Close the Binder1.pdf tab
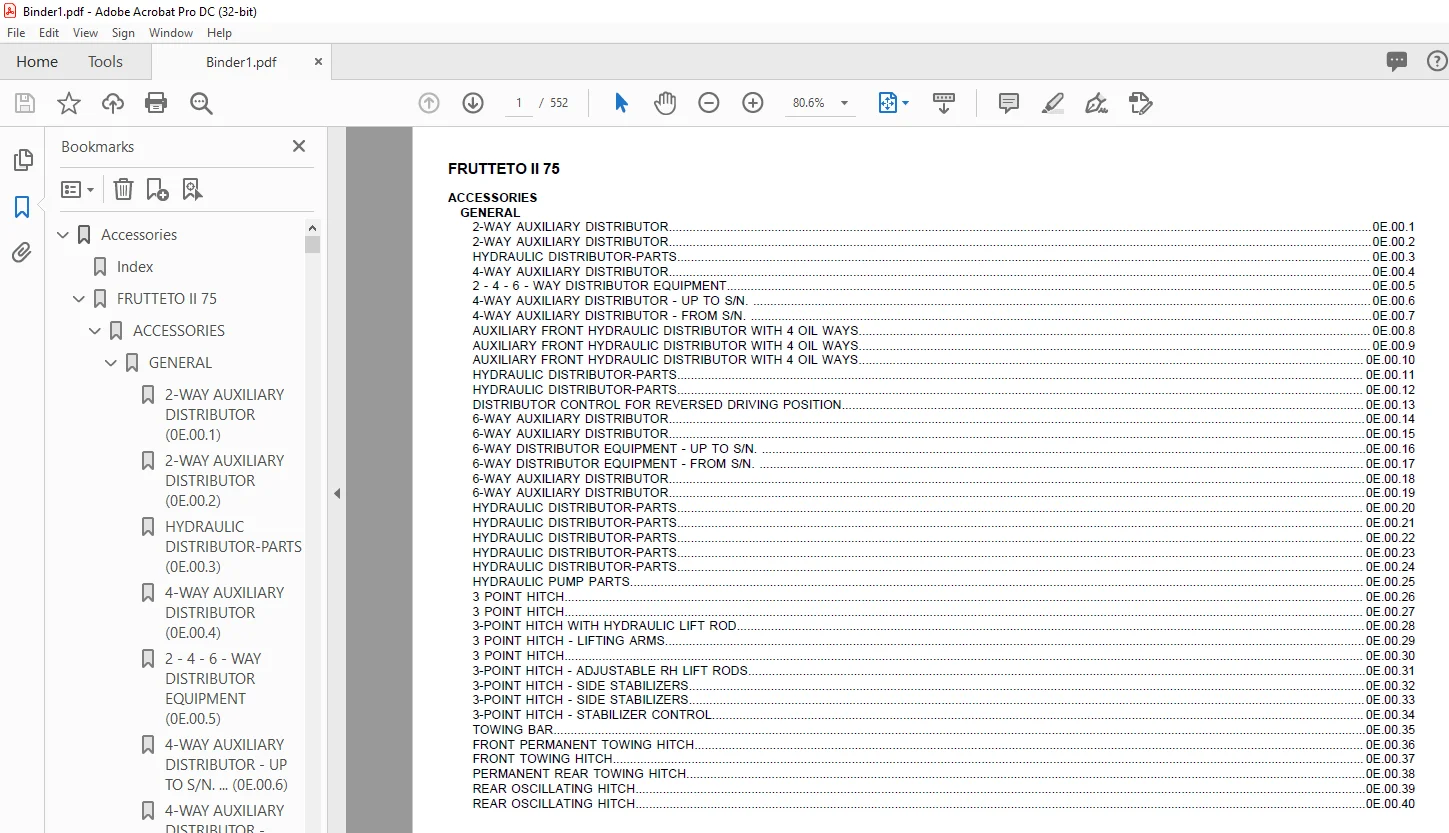1449x833 pixels. pos(318,62)
